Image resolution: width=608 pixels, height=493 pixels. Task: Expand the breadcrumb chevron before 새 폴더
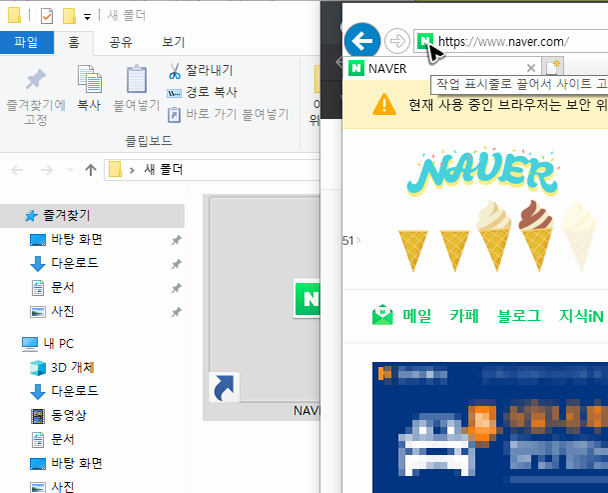pos(132,170)
